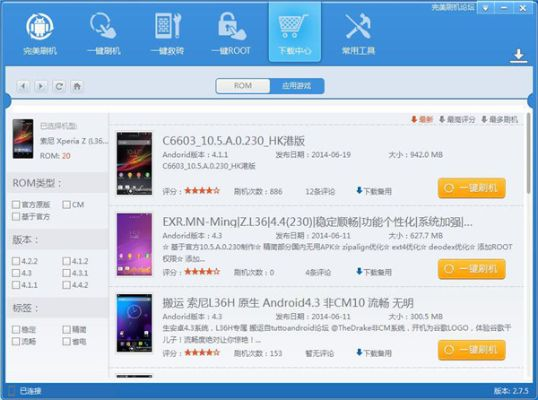The image size is (538, 400).
Task: Click 下载备用 for the EXR.MN-Ming ROM
Action: click(374, 272)
